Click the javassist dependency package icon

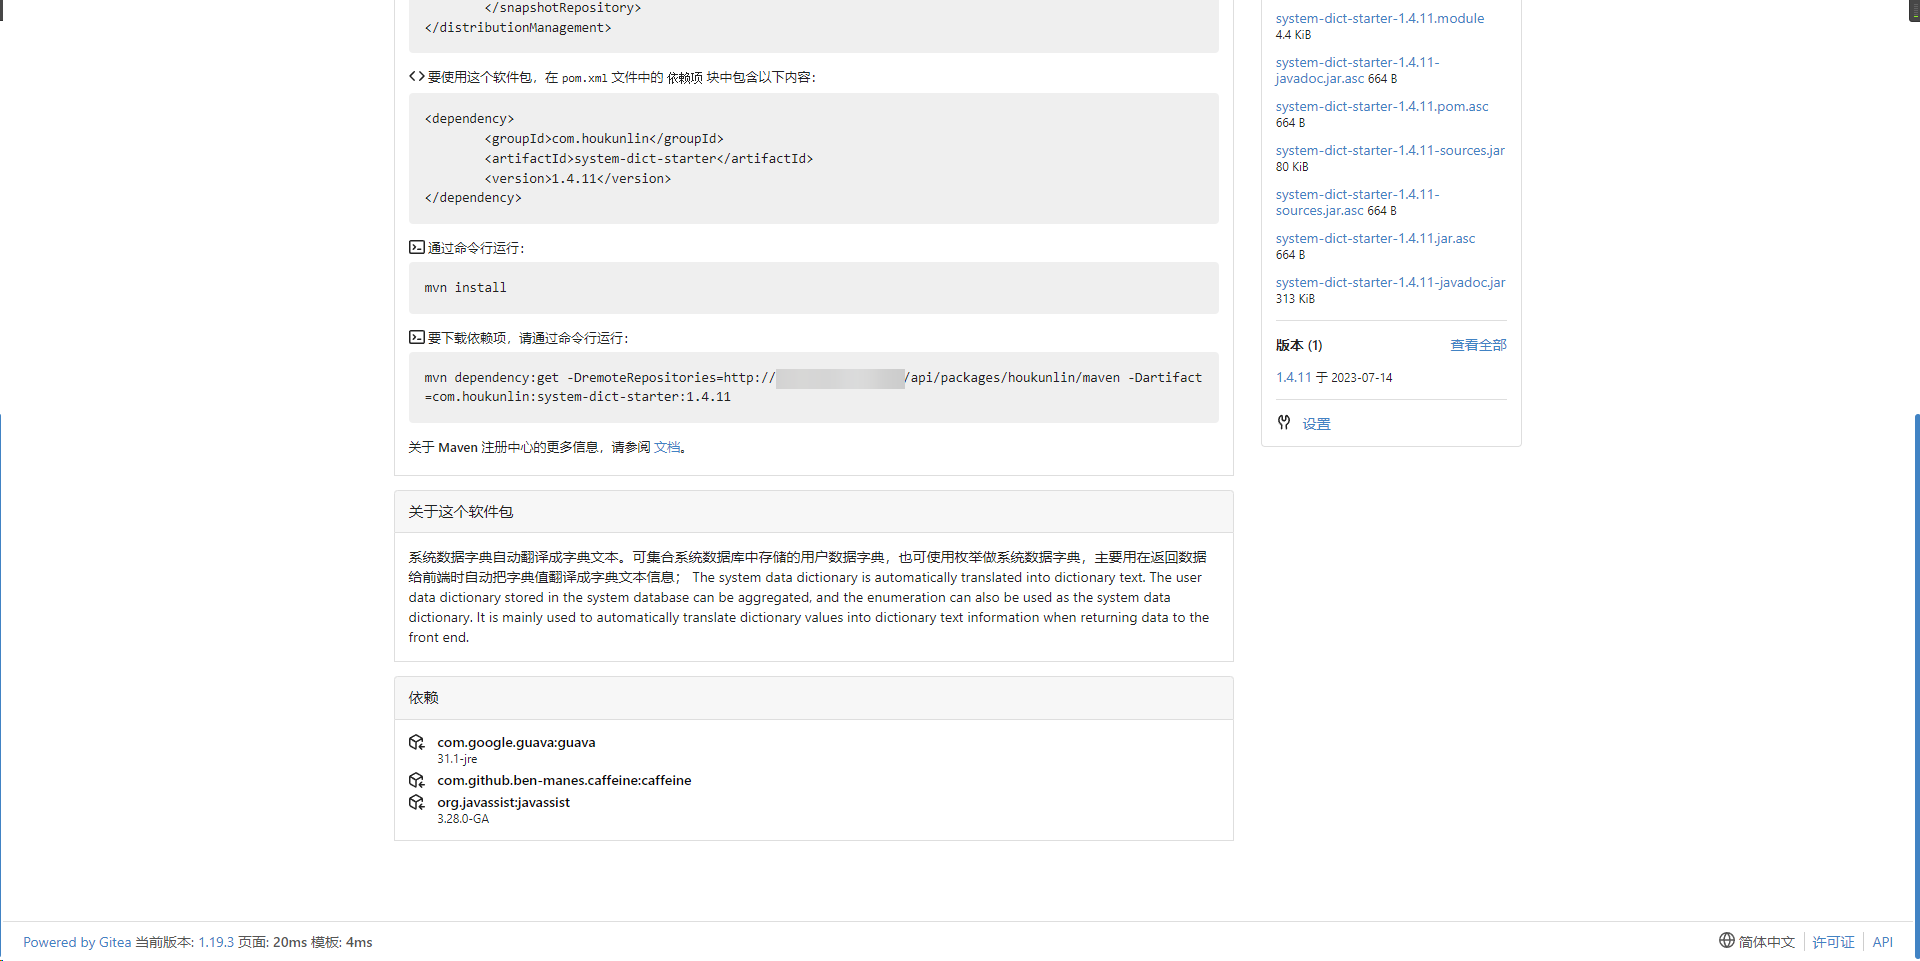coord(417,802)
